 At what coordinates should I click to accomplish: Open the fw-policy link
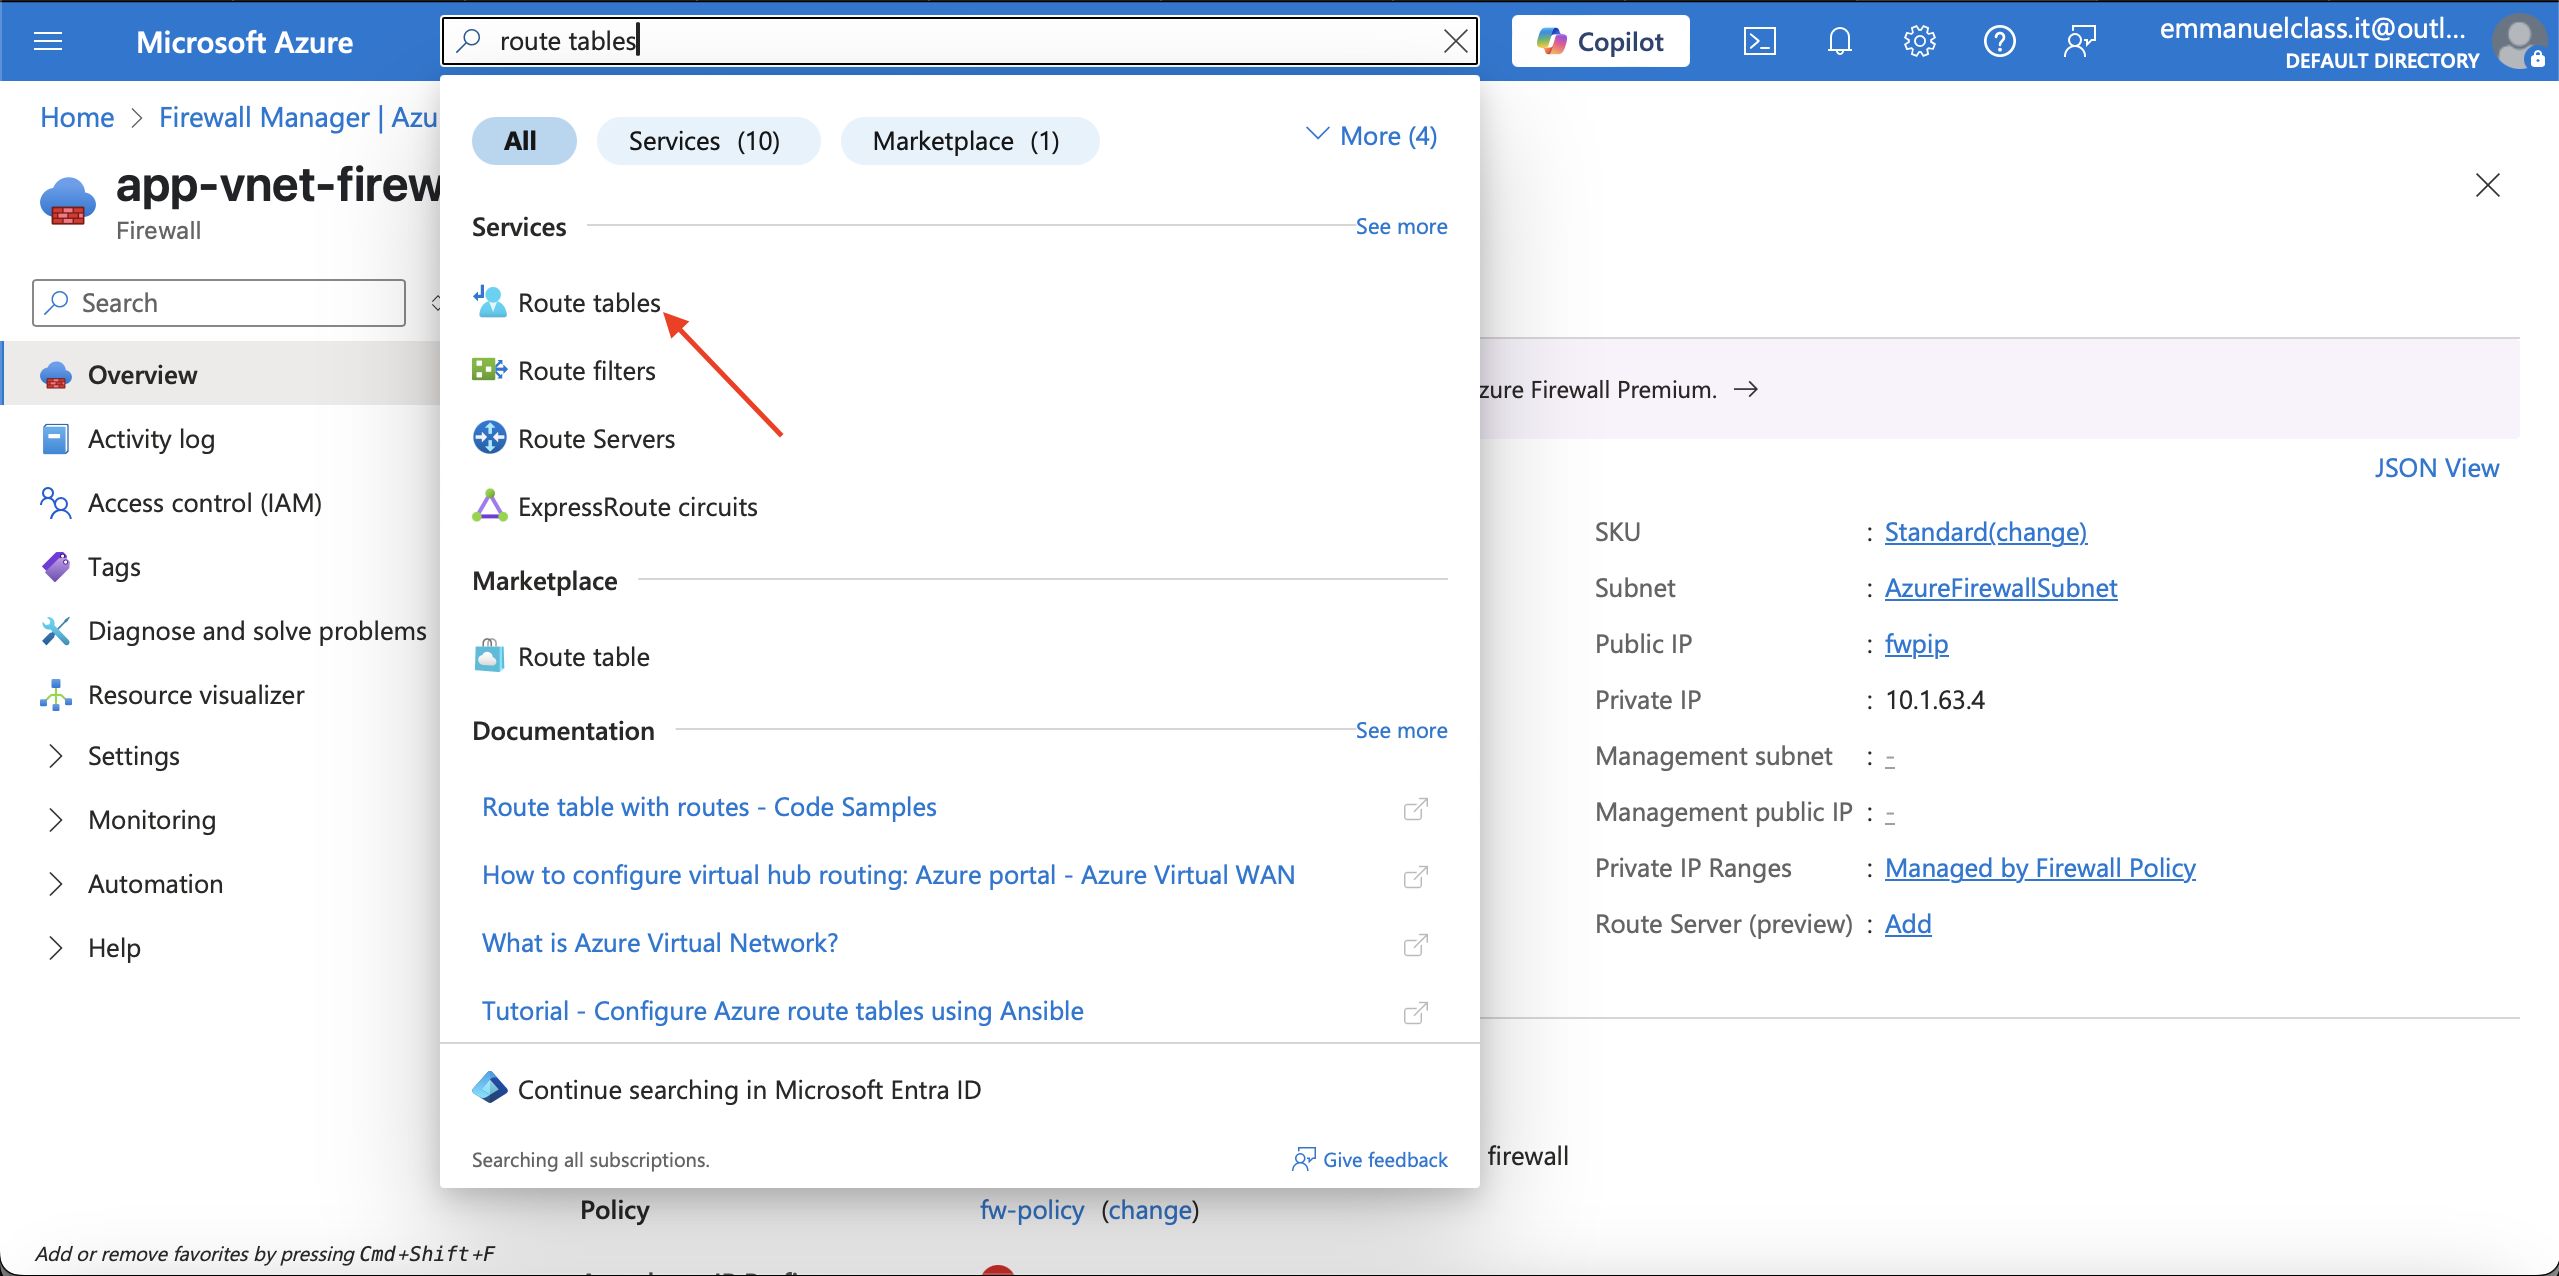pyautogui.click(x=1031, y=1210)
